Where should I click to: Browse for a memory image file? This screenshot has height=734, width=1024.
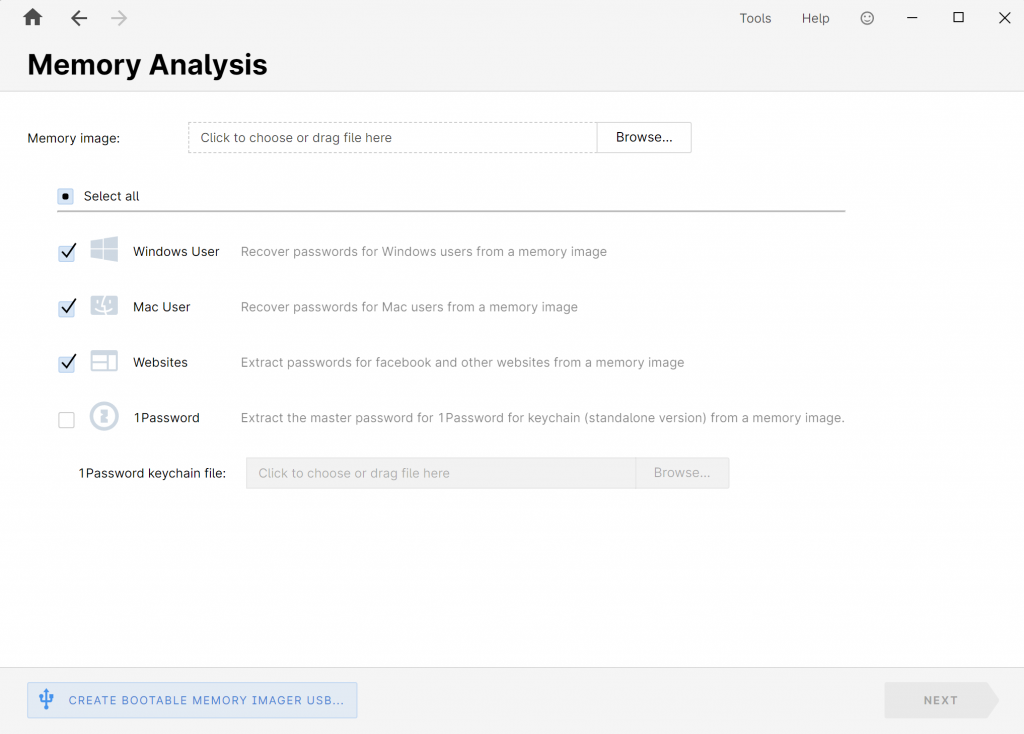644,137
